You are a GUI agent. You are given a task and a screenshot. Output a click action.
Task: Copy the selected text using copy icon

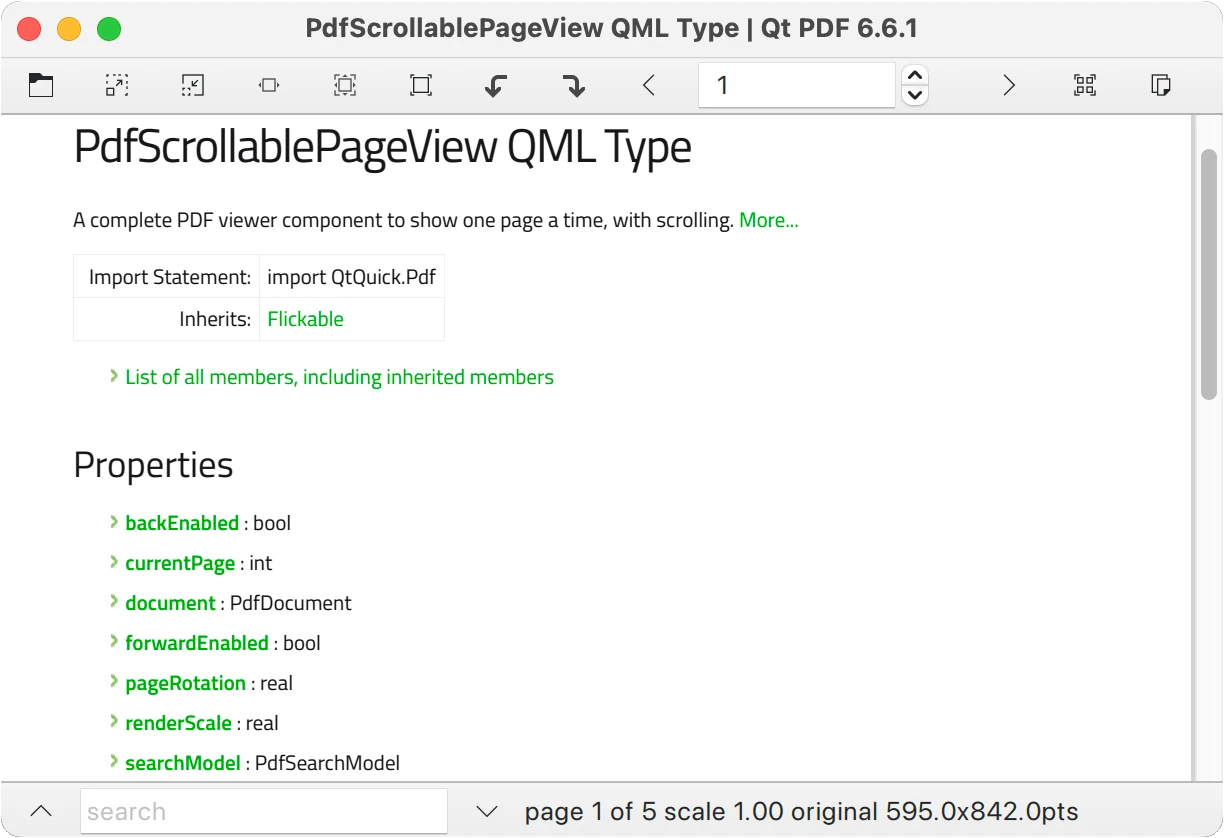pos(1160,85)
